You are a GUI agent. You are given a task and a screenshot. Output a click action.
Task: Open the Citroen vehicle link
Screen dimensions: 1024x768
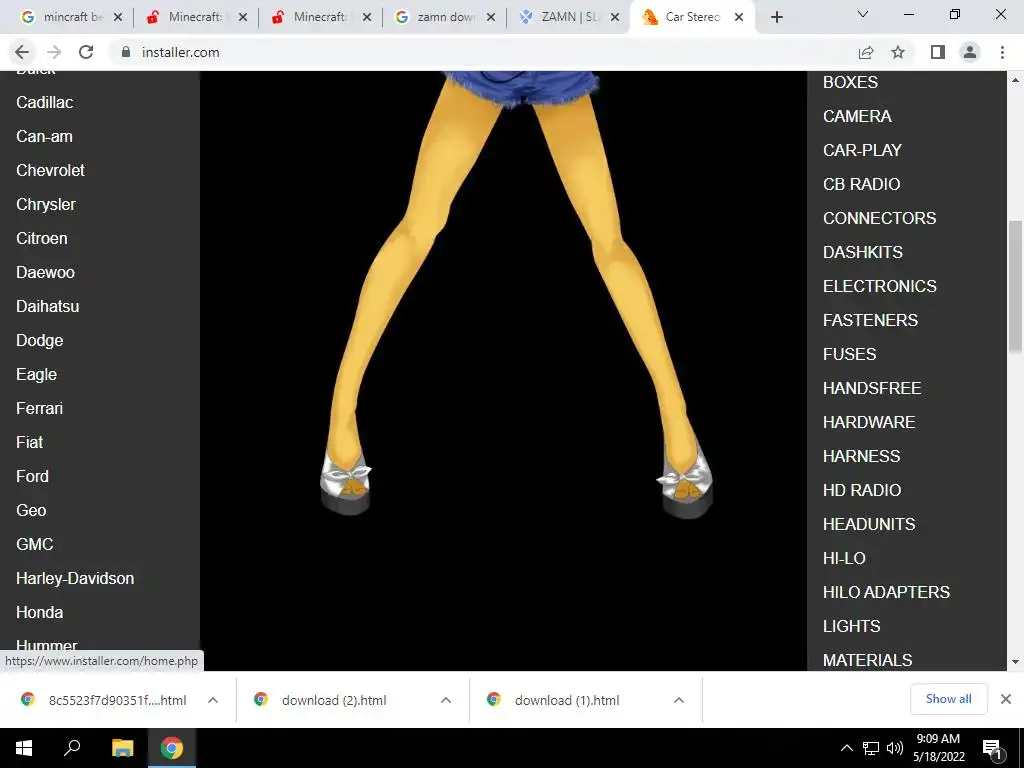click(x=42, y=238)
